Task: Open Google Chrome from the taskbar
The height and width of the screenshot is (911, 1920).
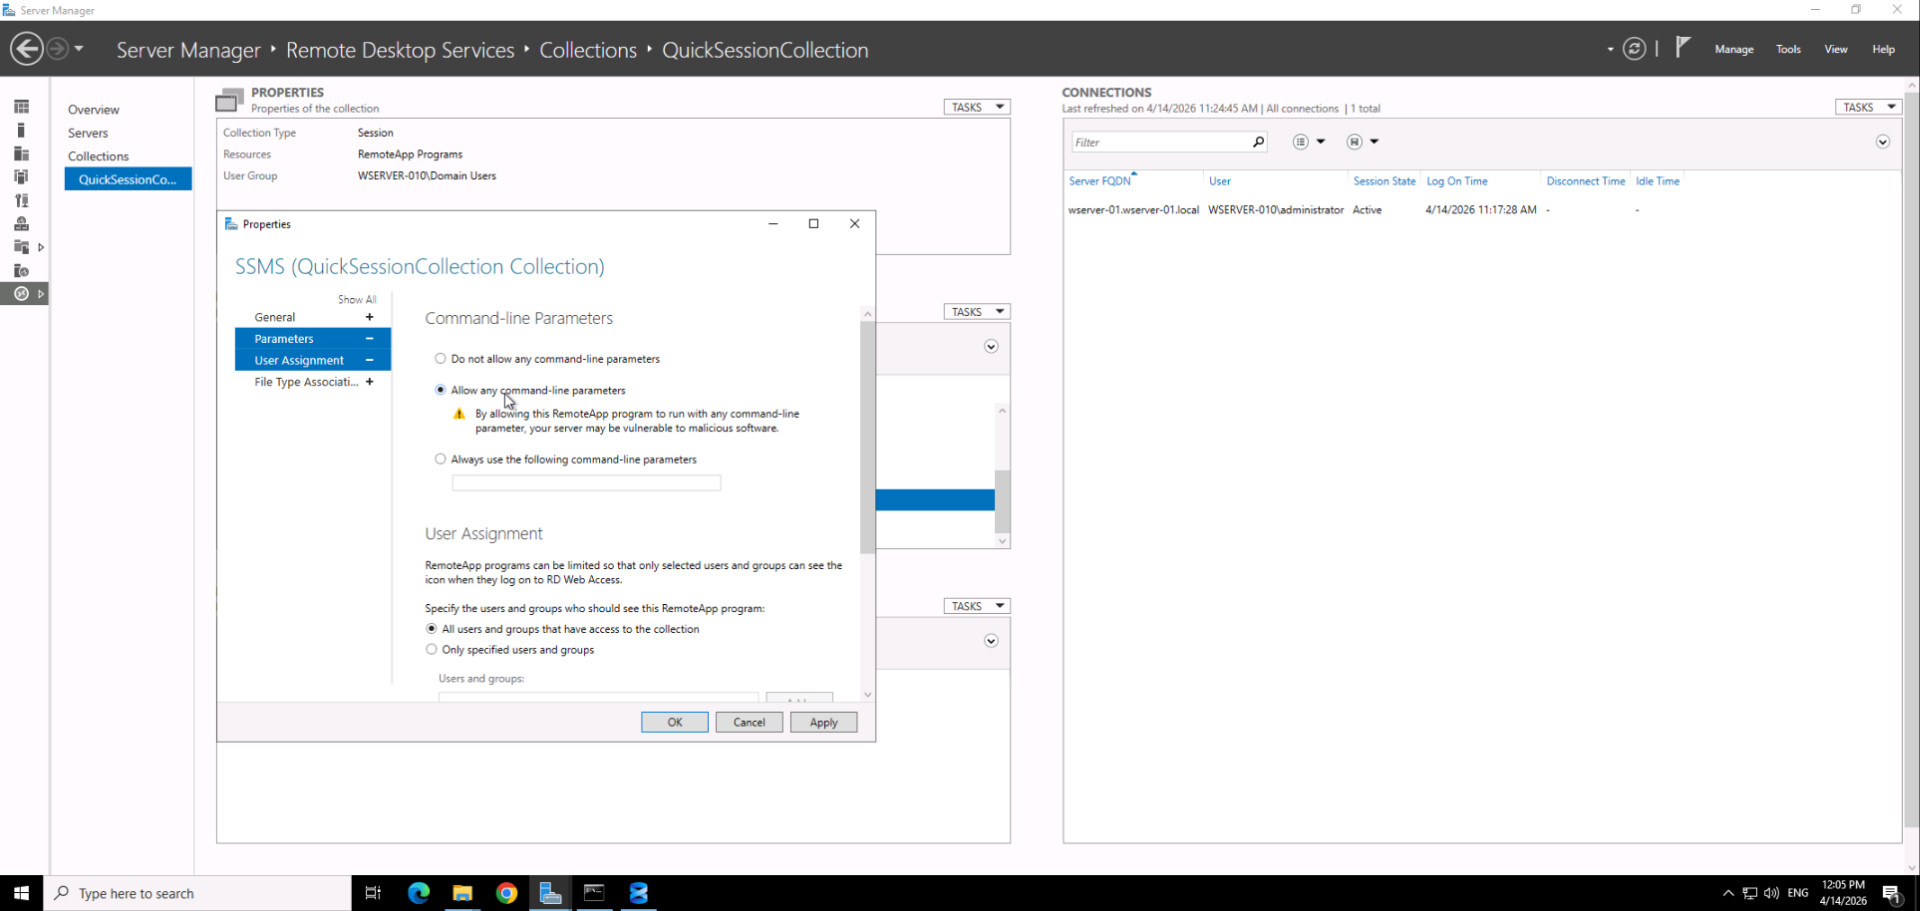Action: 507,893
